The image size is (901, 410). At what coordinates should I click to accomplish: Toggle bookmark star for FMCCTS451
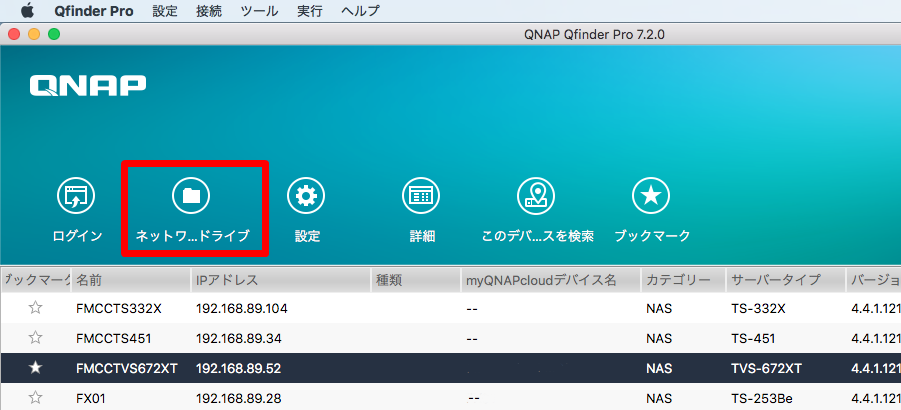coord(36,338)
